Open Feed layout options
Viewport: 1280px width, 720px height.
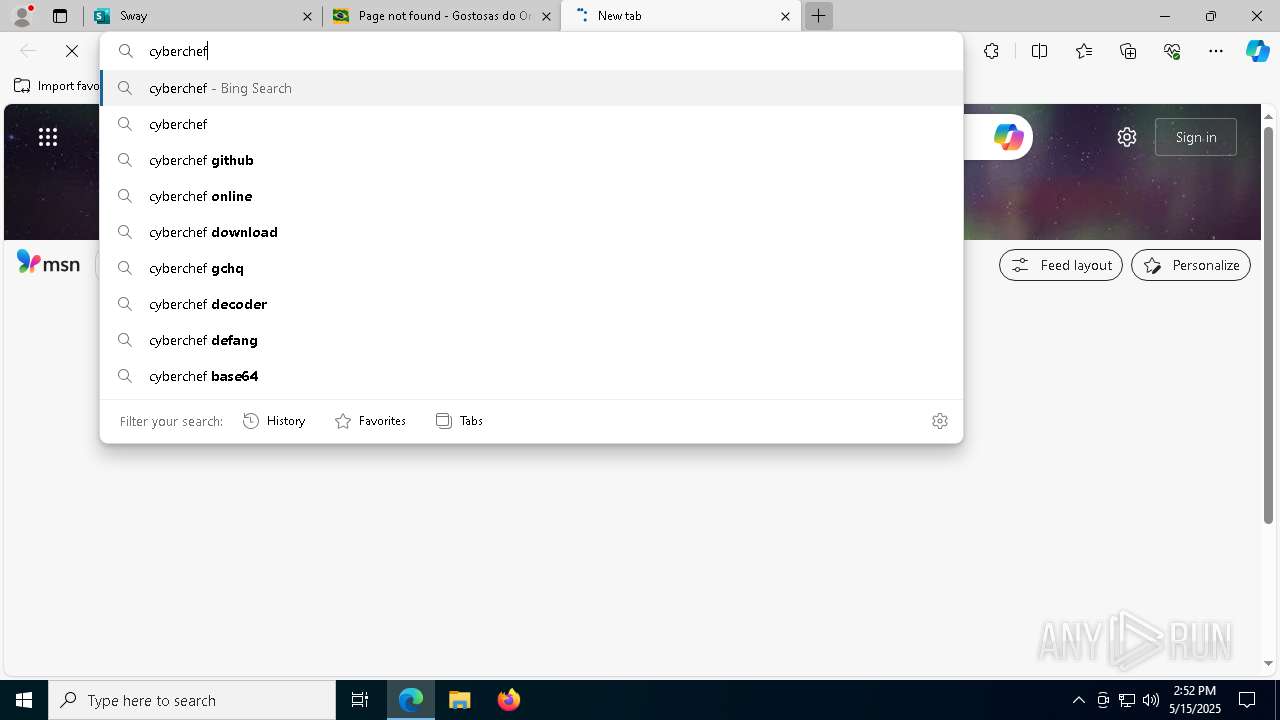(1061, 265)
